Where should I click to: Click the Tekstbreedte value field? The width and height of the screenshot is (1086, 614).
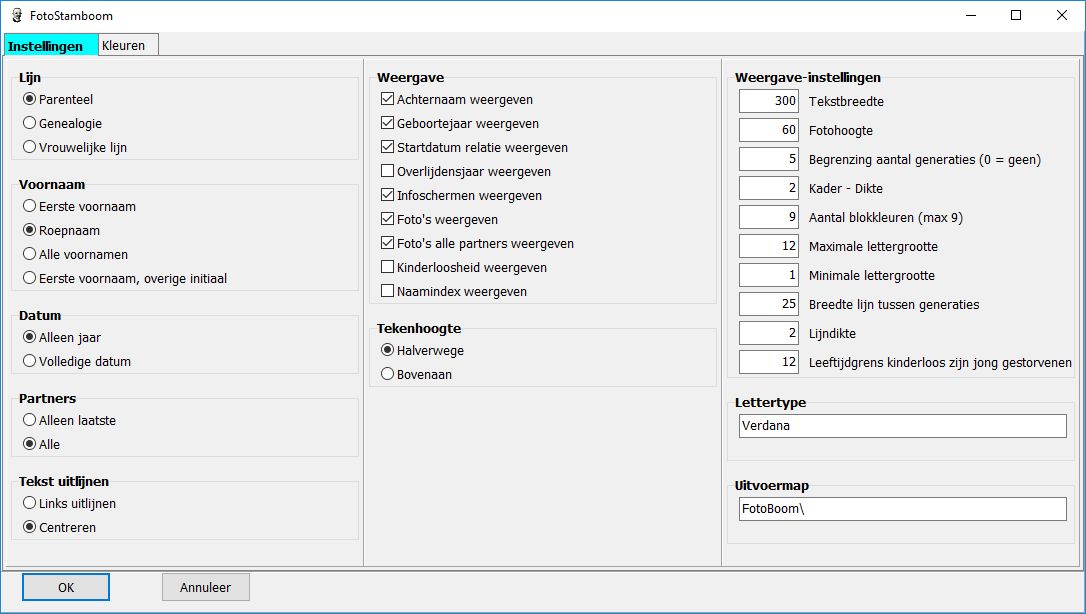click(x=769, y=101)
